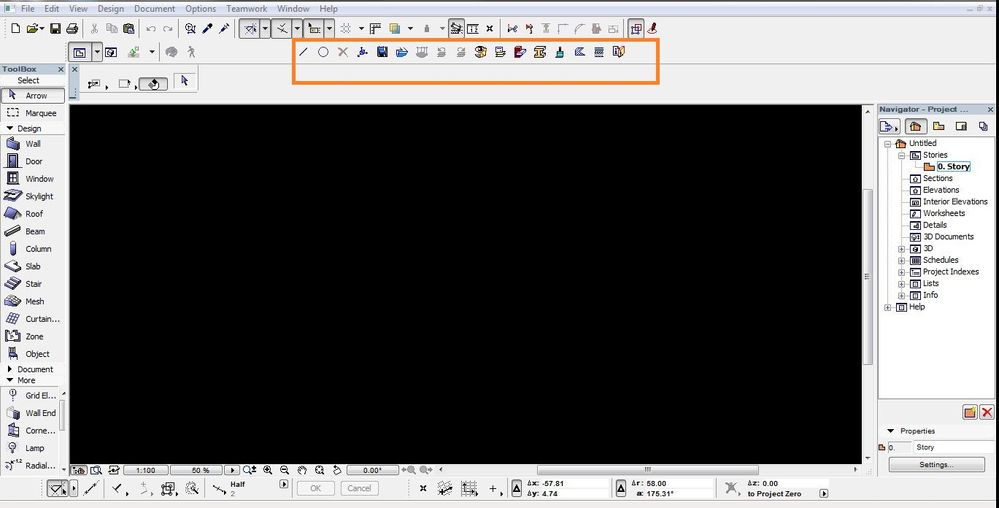This screenshot has height=508, width=999.
Task: Expand the Help node in Navigator
Action: coord(888,307)
